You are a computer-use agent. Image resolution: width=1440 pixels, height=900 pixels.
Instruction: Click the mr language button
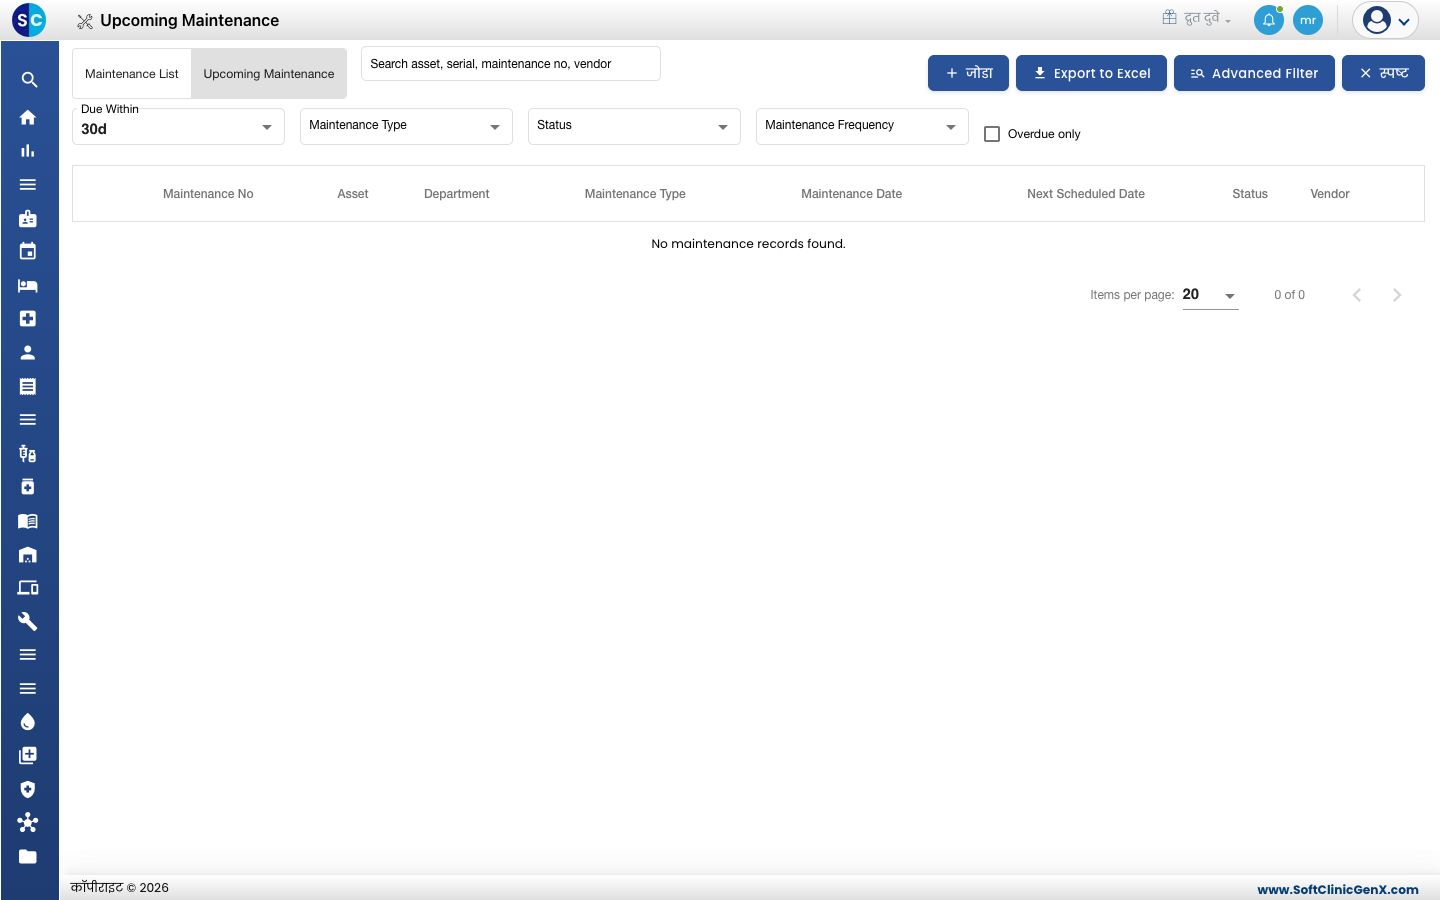[1308, 20]
